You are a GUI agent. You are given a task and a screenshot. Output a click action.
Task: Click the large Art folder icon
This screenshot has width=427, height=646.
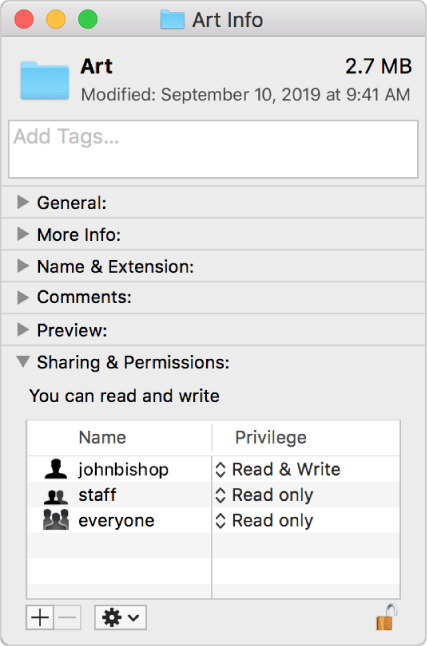pyautogui.click(x=45, y=80)
